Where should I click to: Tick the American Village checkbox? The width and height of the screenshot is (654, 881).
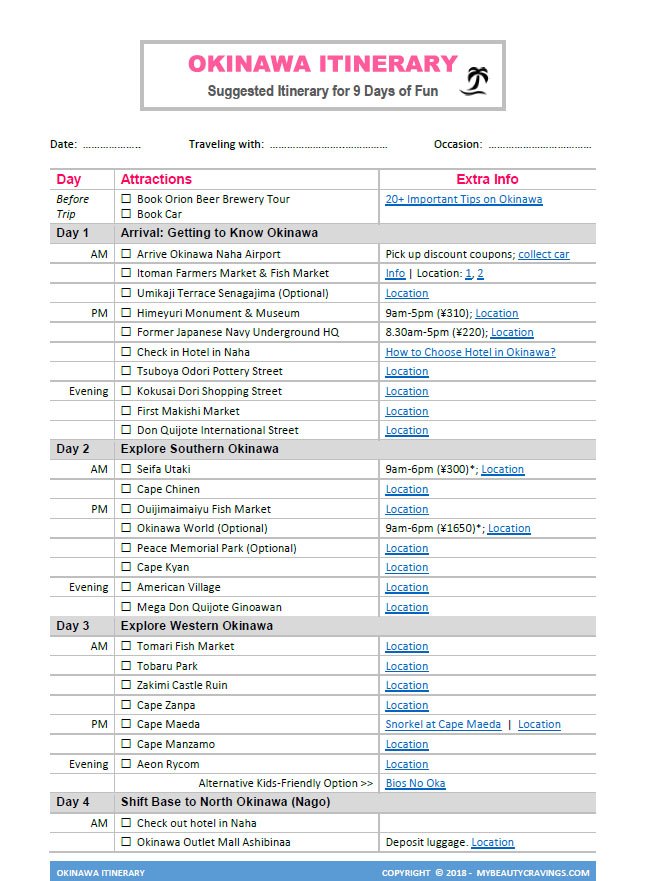click(x=126, y=587)
